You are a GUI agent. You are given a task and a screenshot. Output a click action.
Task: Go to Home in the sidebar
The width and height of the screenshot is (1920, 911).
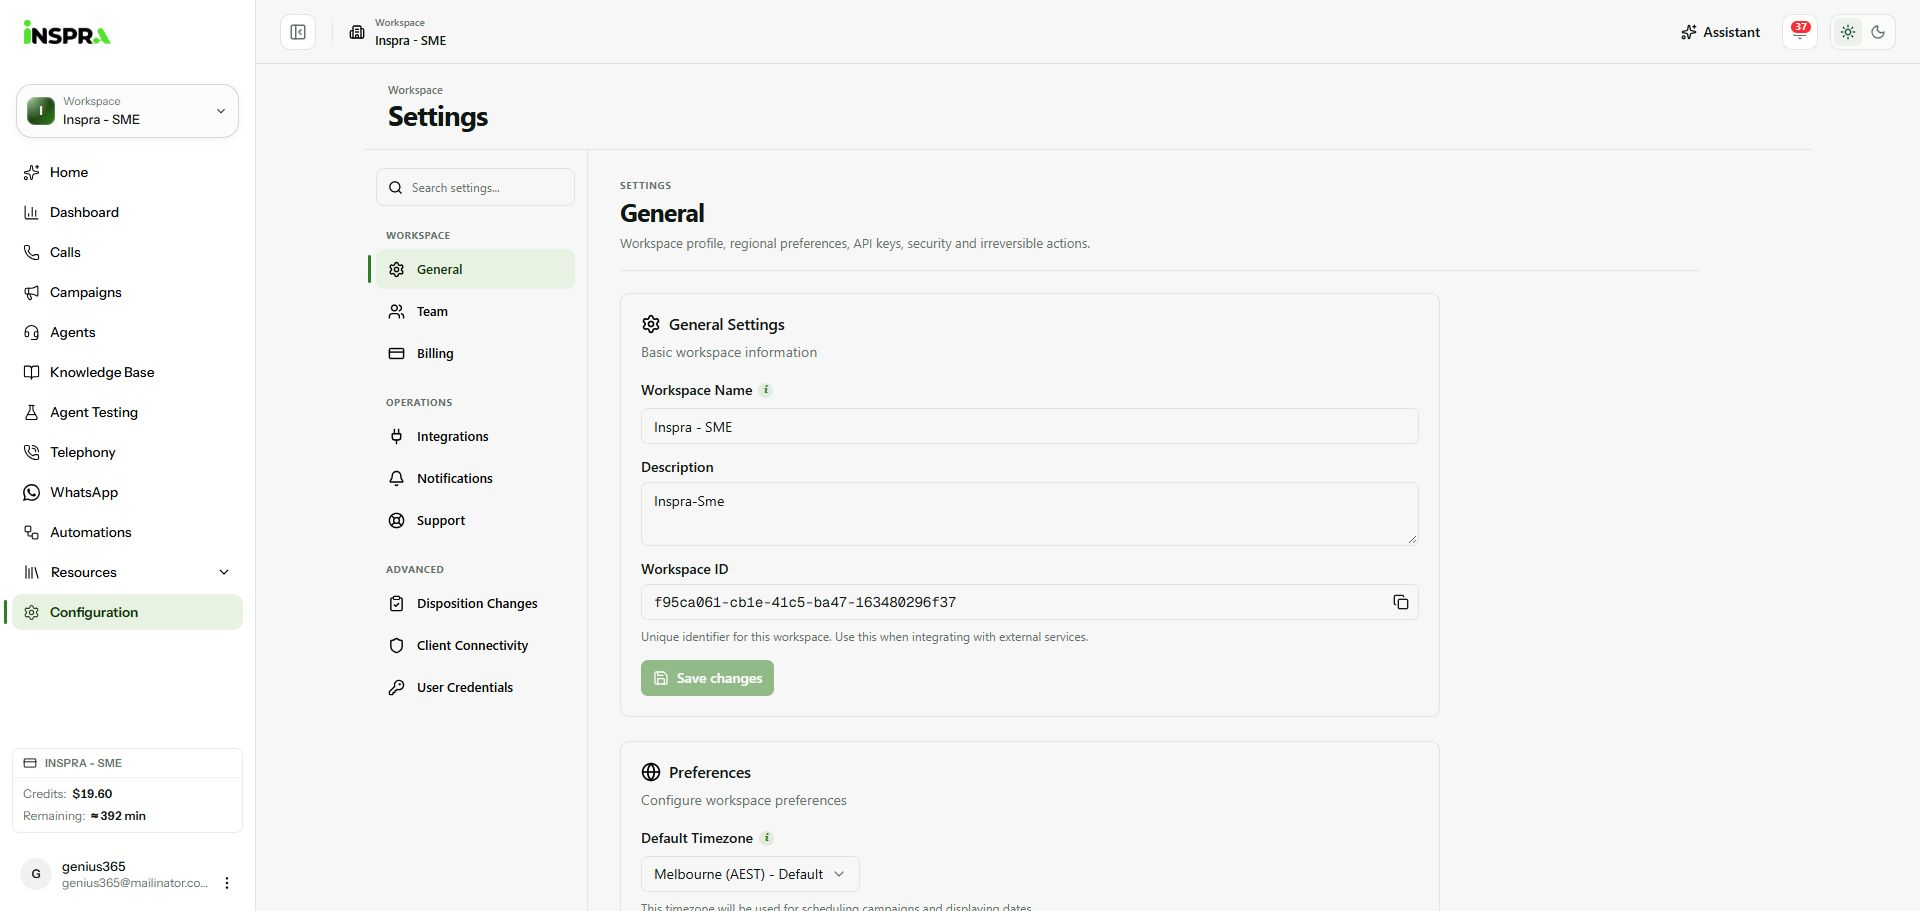point(127,172)
